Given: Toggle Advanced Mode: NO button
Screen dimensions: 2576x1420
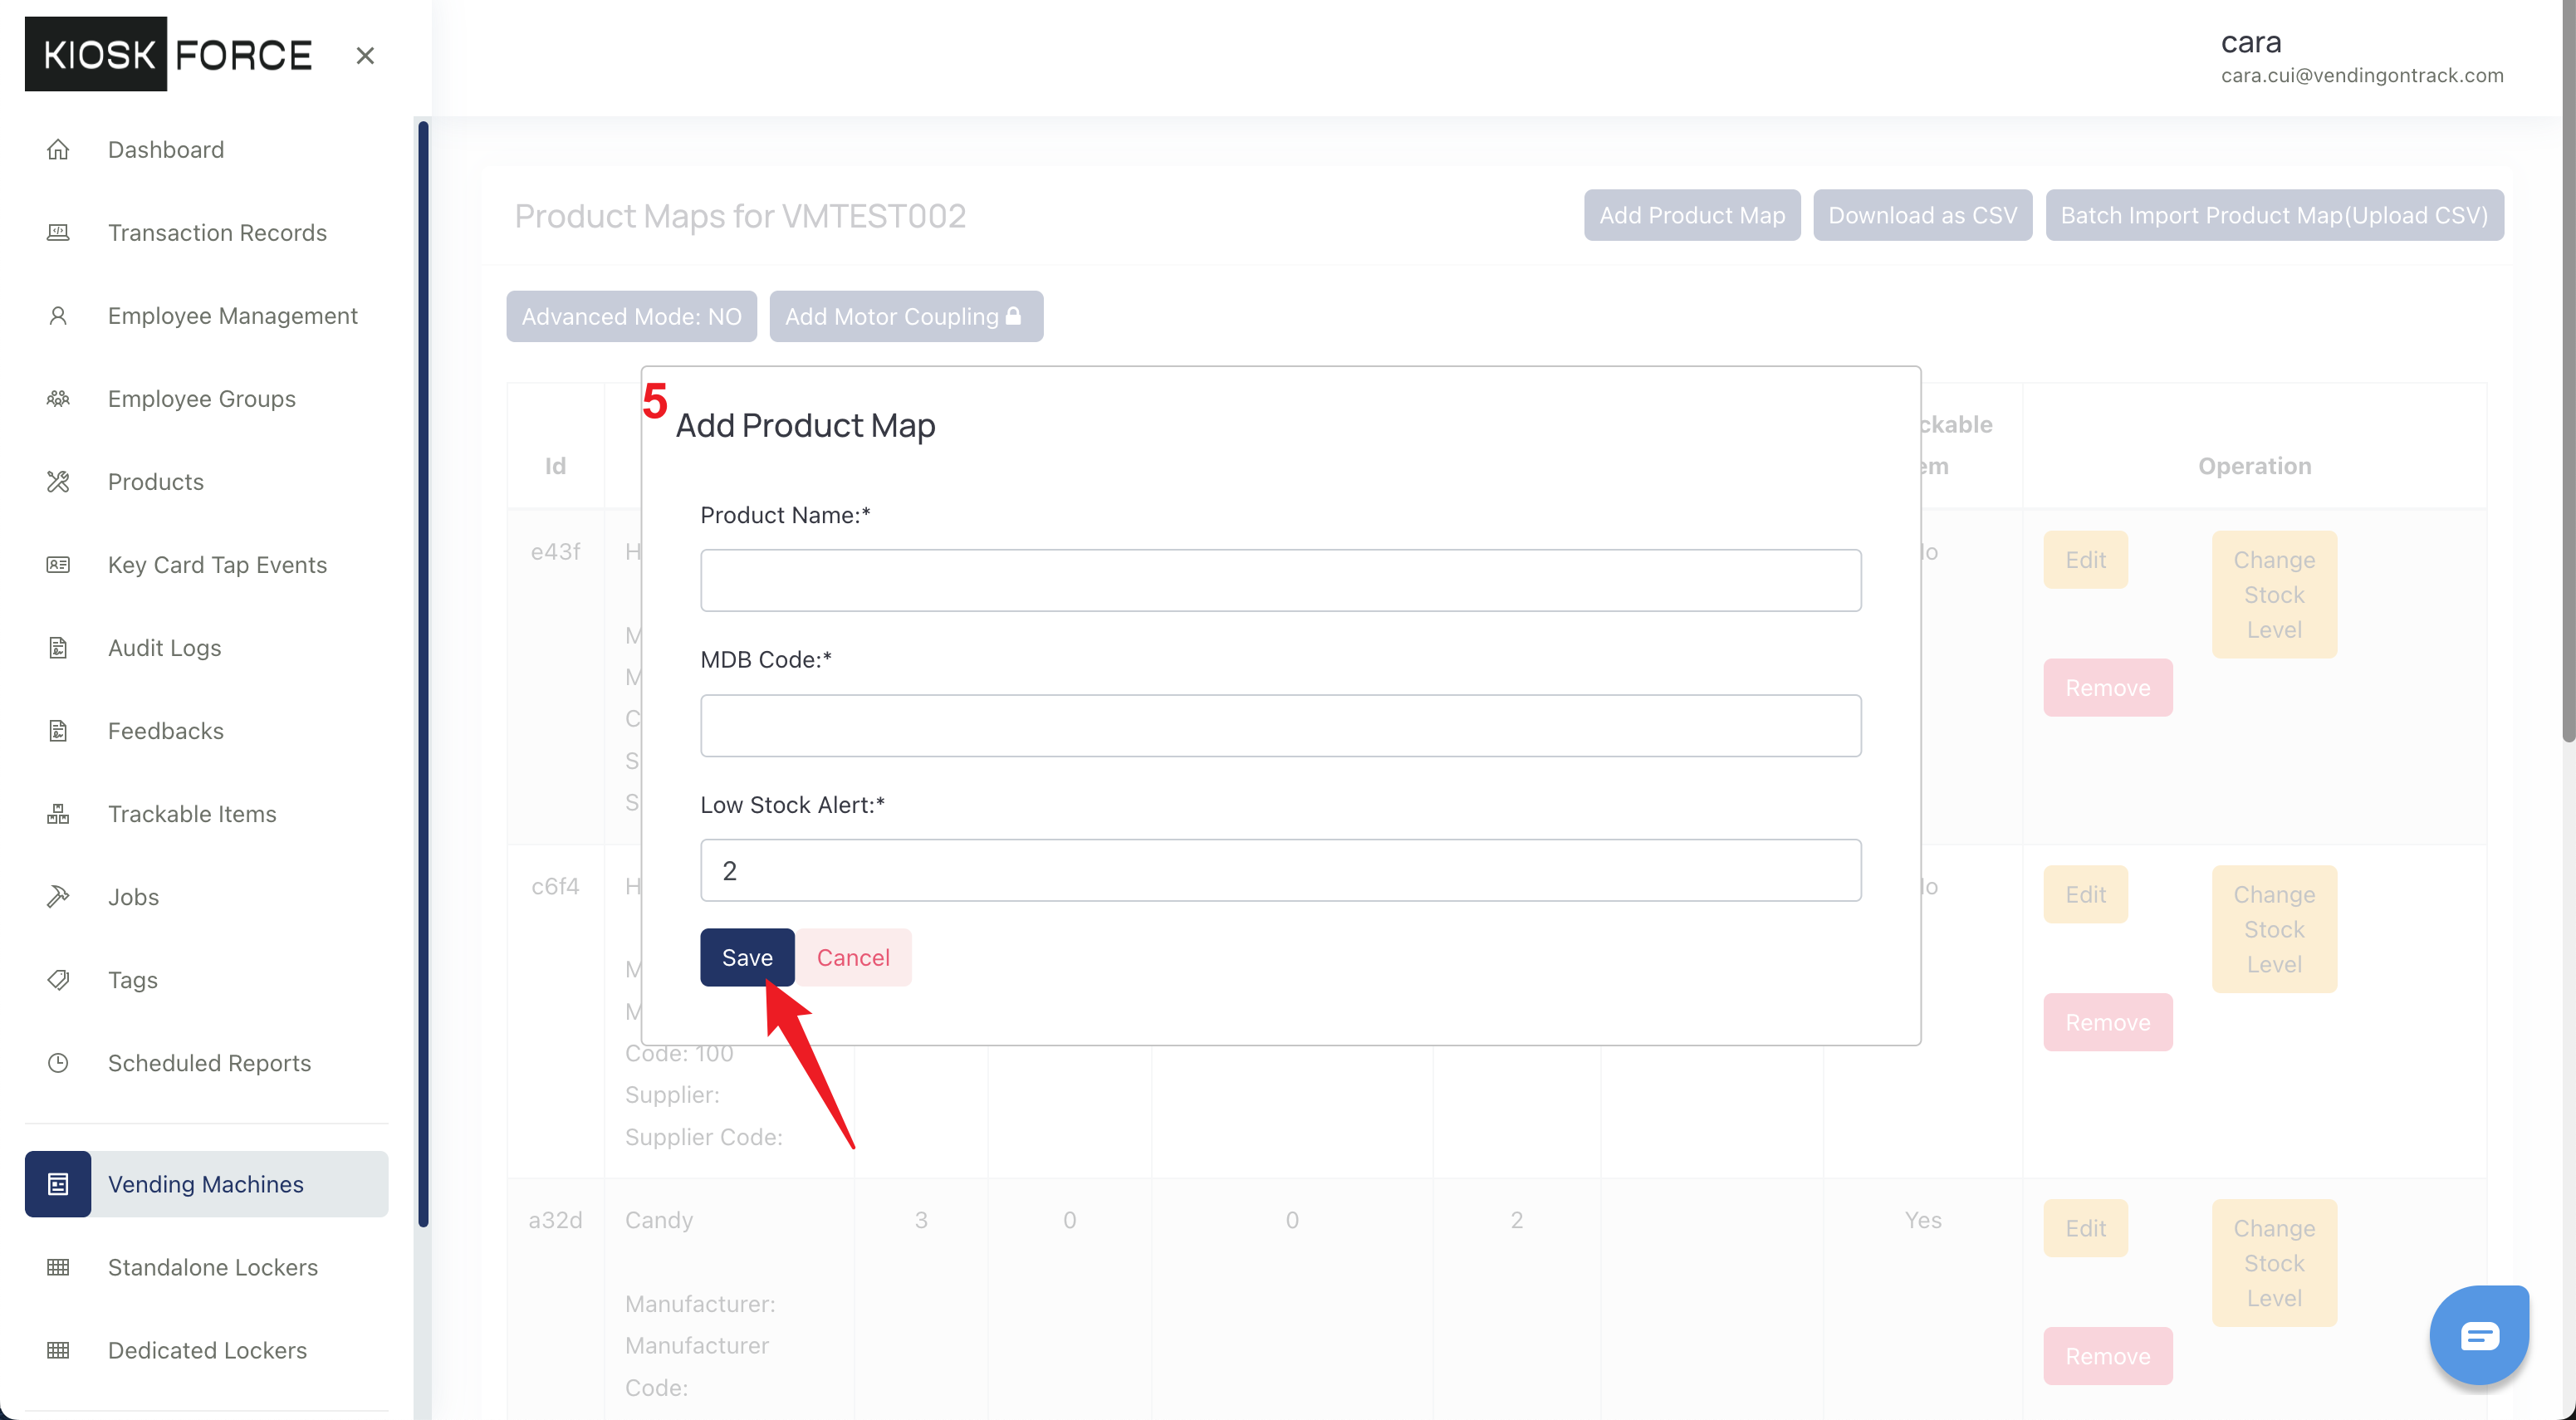Looking at the screenshot, I should tap(631, 315).
